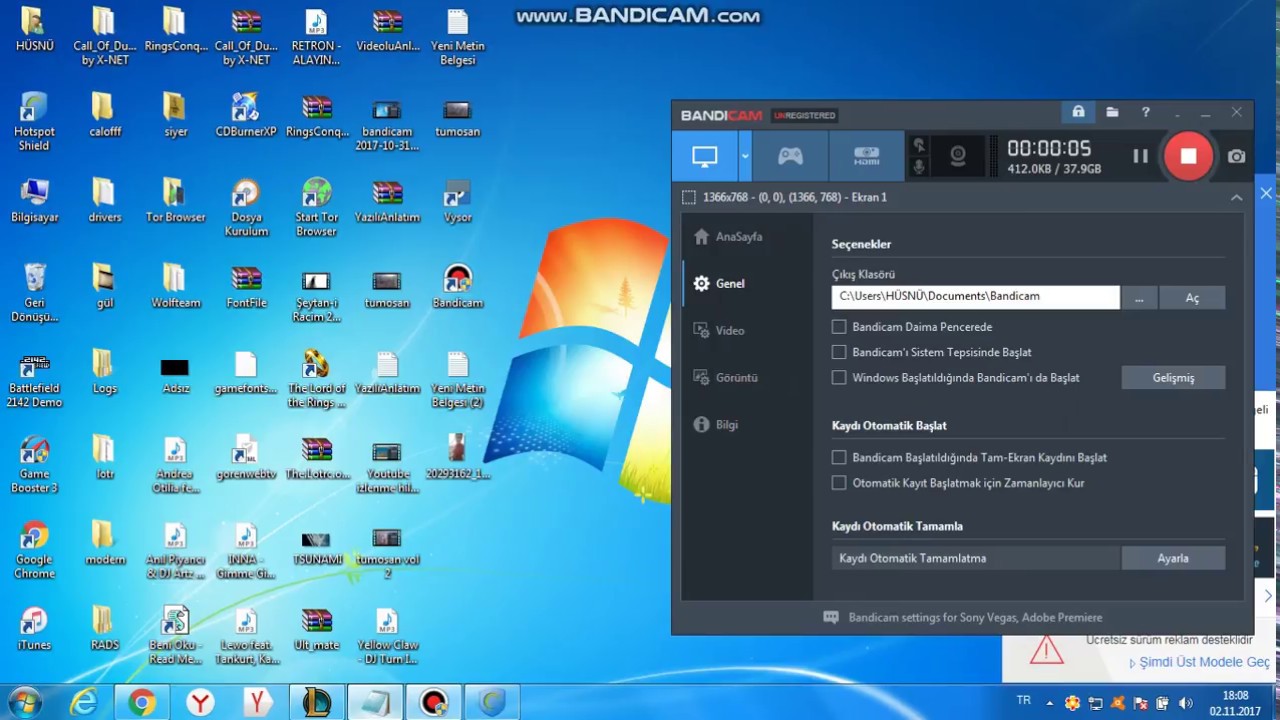Screen dimensions: 1280x720
Task: Enable Tam-Ekran Kaydını Başlat checkbox
Action: pyautogui.click(x=839, y=458)
